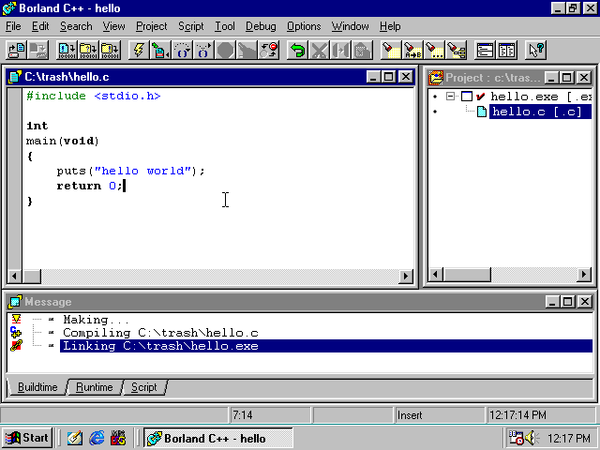Click the context help arrow-question icon
600x450 pixels.
pos(535,50)
